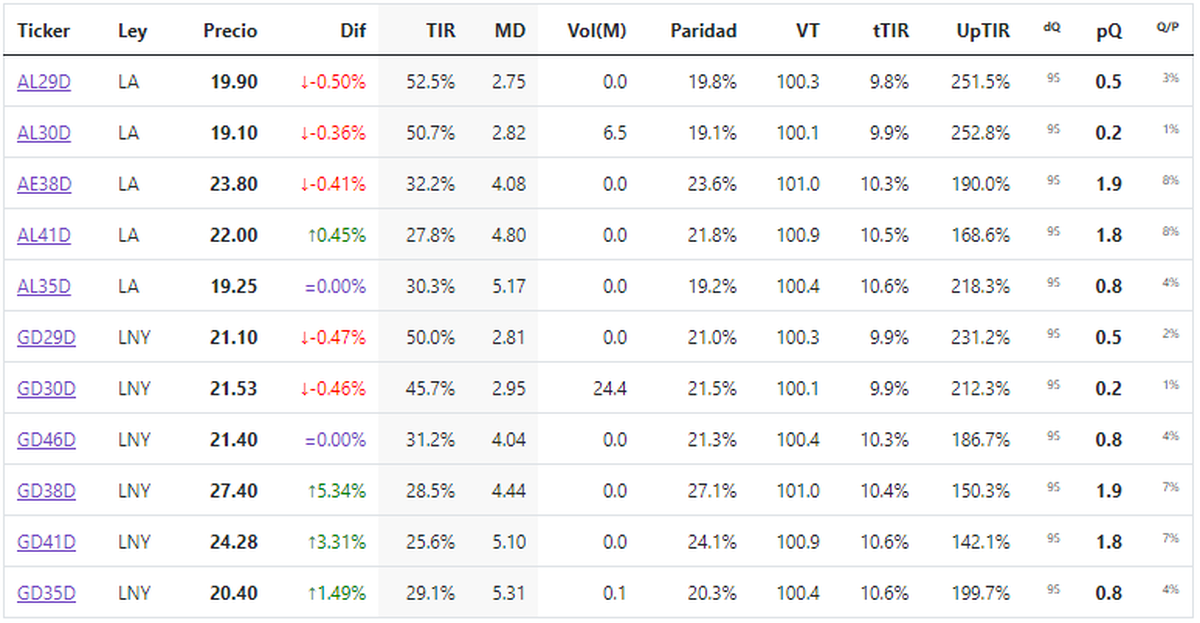
Task: Click the Ley column header
Action: pos(132,31)
